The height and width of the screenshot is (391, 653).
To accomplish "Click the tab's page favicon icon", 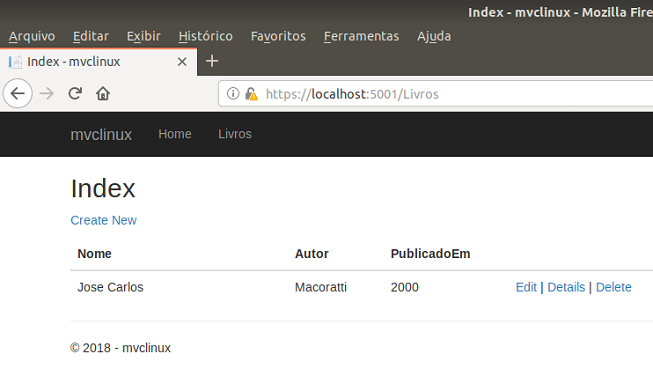I will click(x=15, y=62).
